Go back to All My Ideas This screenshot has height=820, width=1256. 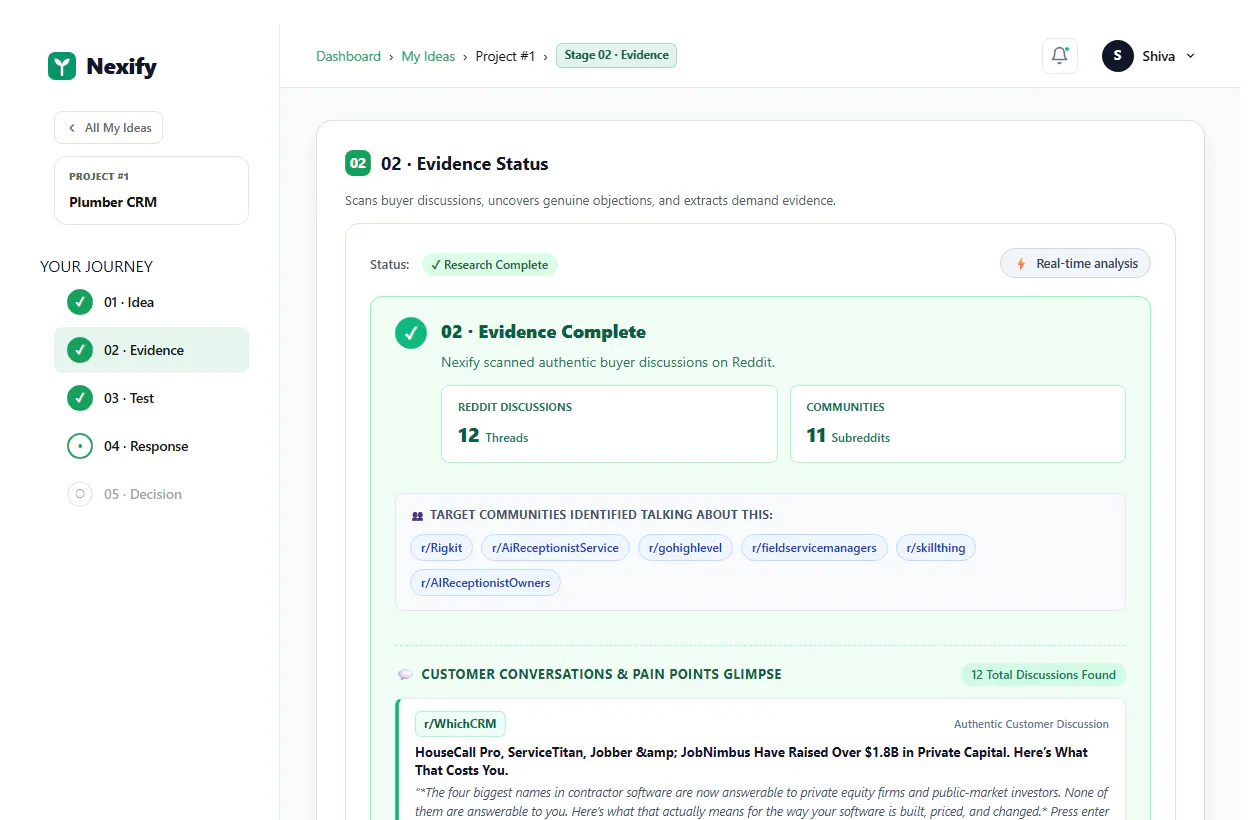(108, 128)
